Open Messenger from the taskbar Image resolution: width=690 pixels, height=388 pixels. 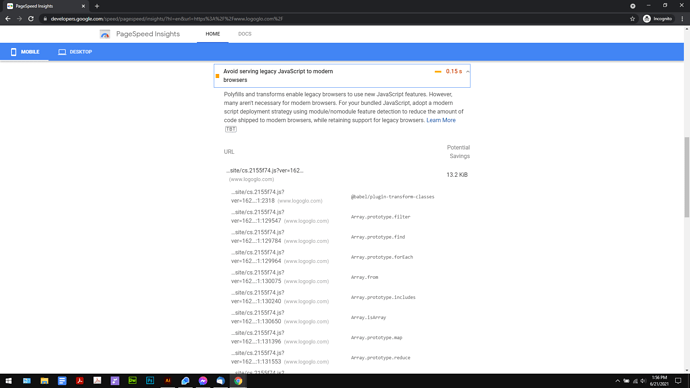[203, 381]
